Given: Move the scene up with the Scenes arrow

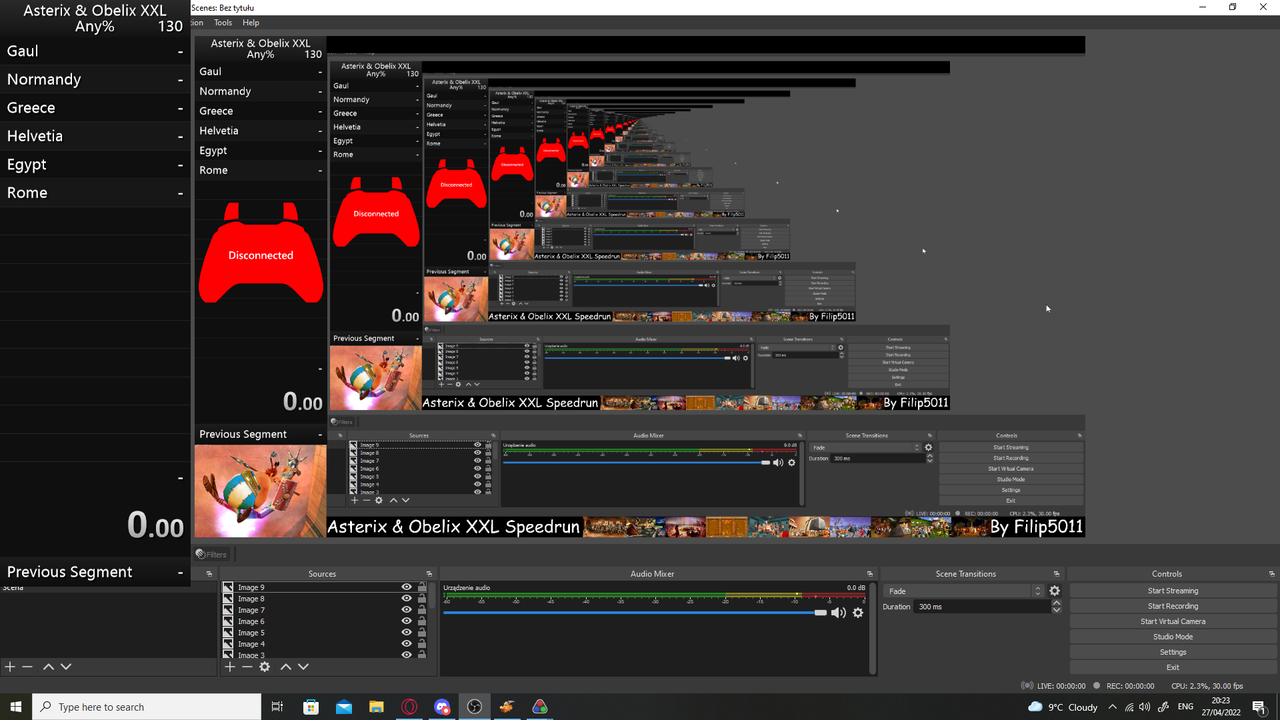Looking at the screenshot, I should (48, 667).
